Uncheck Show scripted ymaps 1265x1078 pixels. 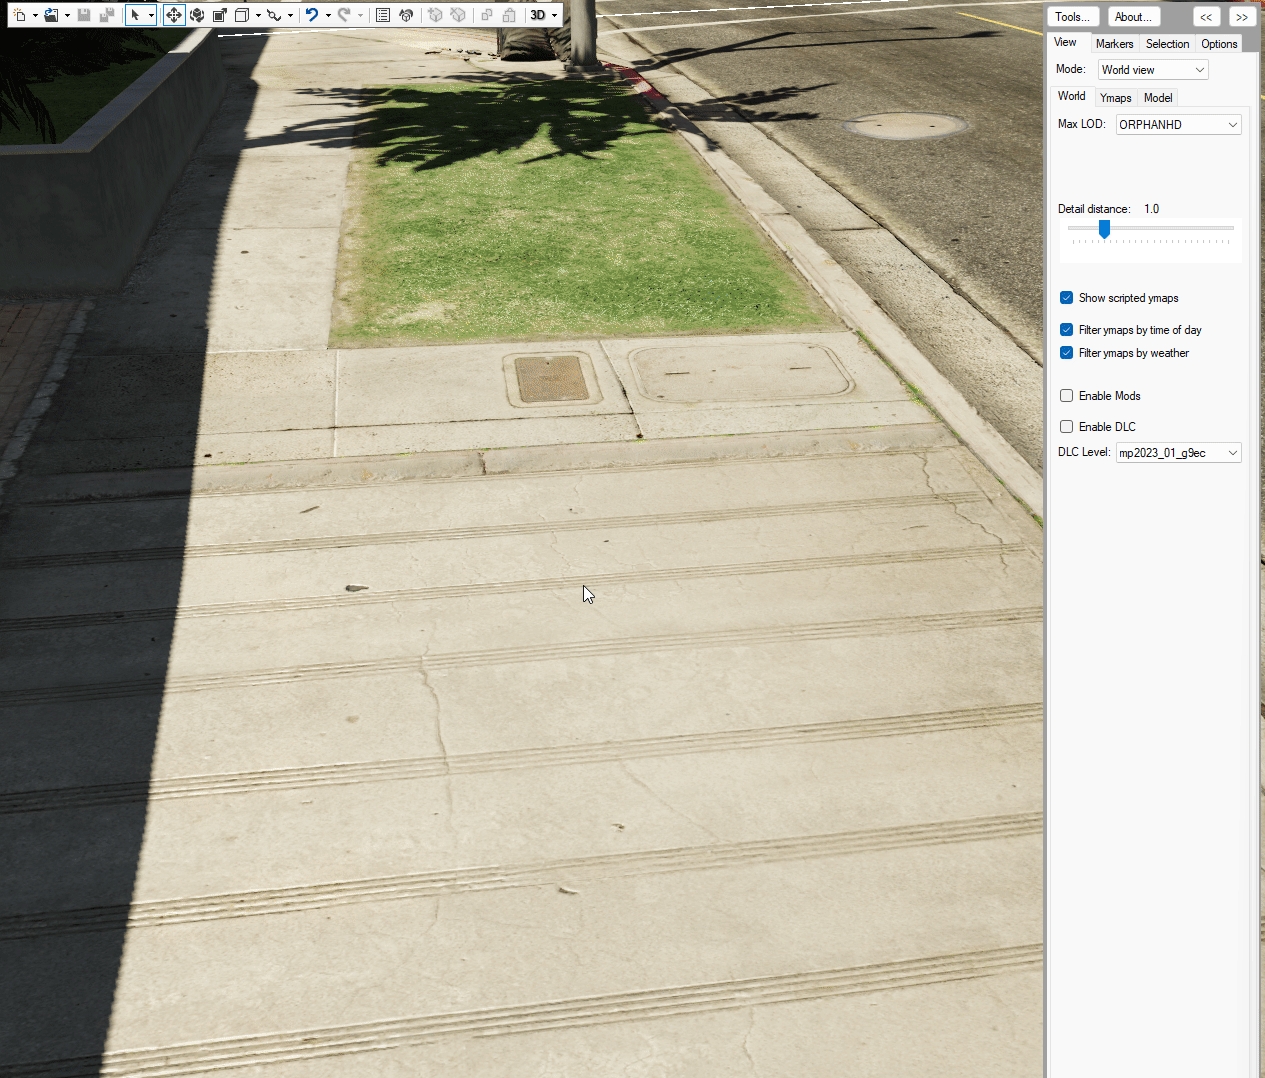[x=1067, y=298]
